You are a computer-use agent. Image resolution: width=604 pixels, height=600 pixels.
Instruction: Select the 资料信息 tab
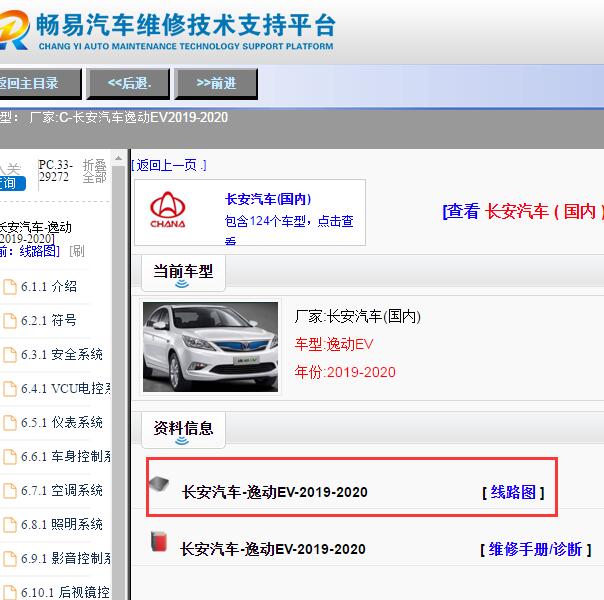183,430
